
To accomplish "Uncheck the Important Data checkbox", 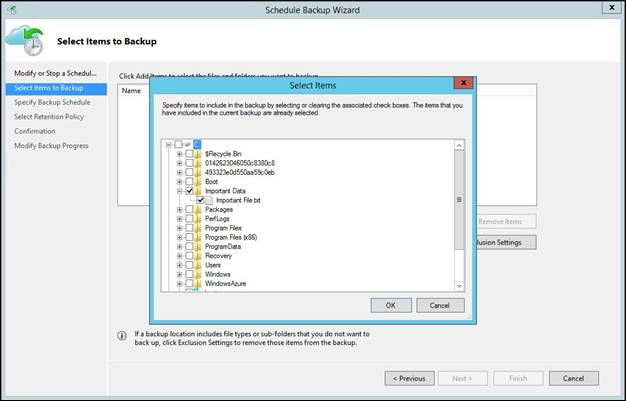I will [x=189, y=191].
